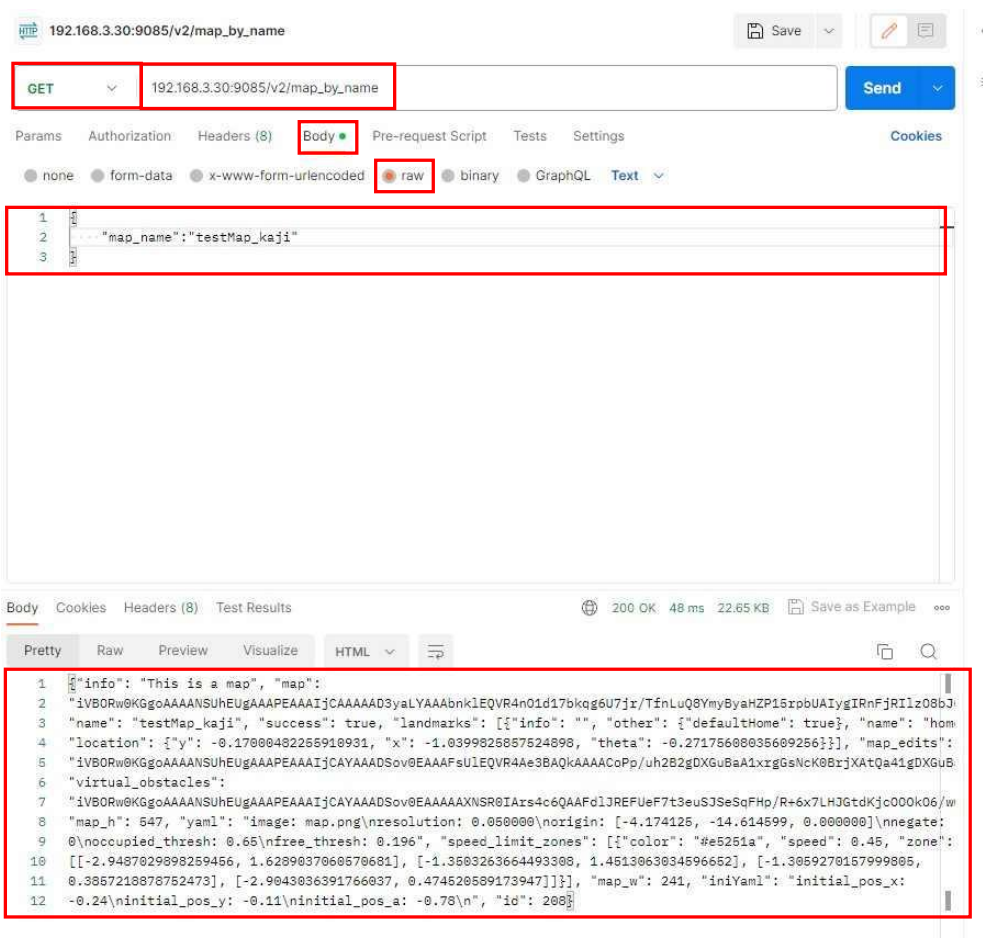Expand the Text body format dropdown
Image resolution: width=983 pixels, height=944 pixels.
click(638, 176)
